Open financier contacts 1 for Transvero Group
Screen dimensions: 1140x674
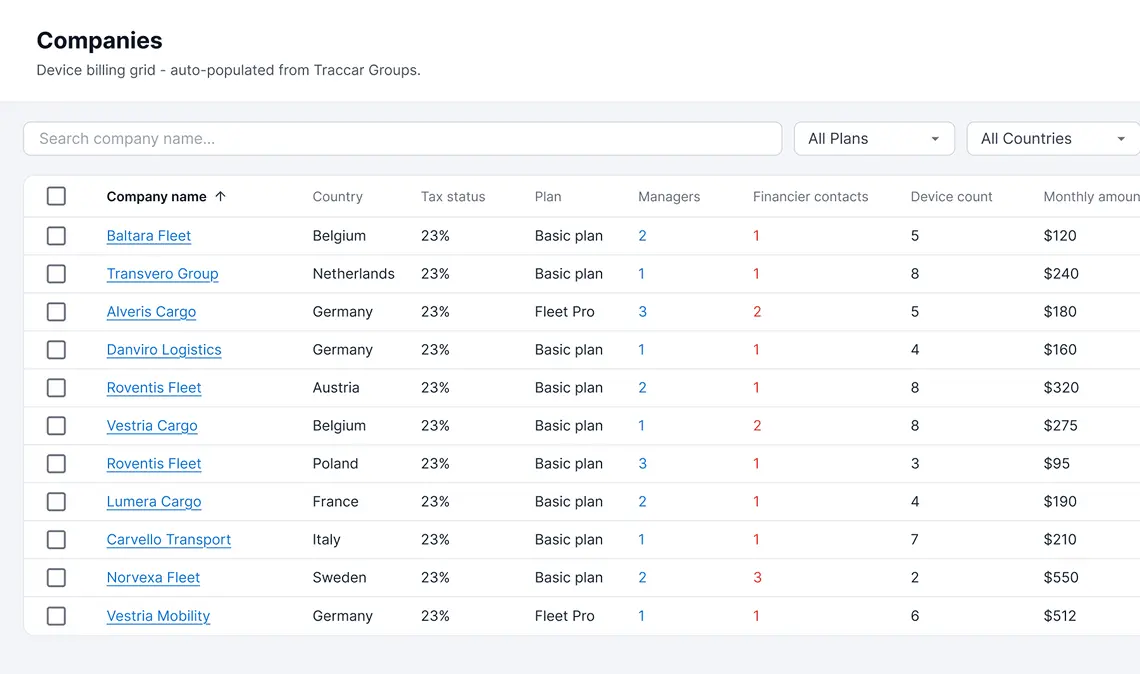756,273
